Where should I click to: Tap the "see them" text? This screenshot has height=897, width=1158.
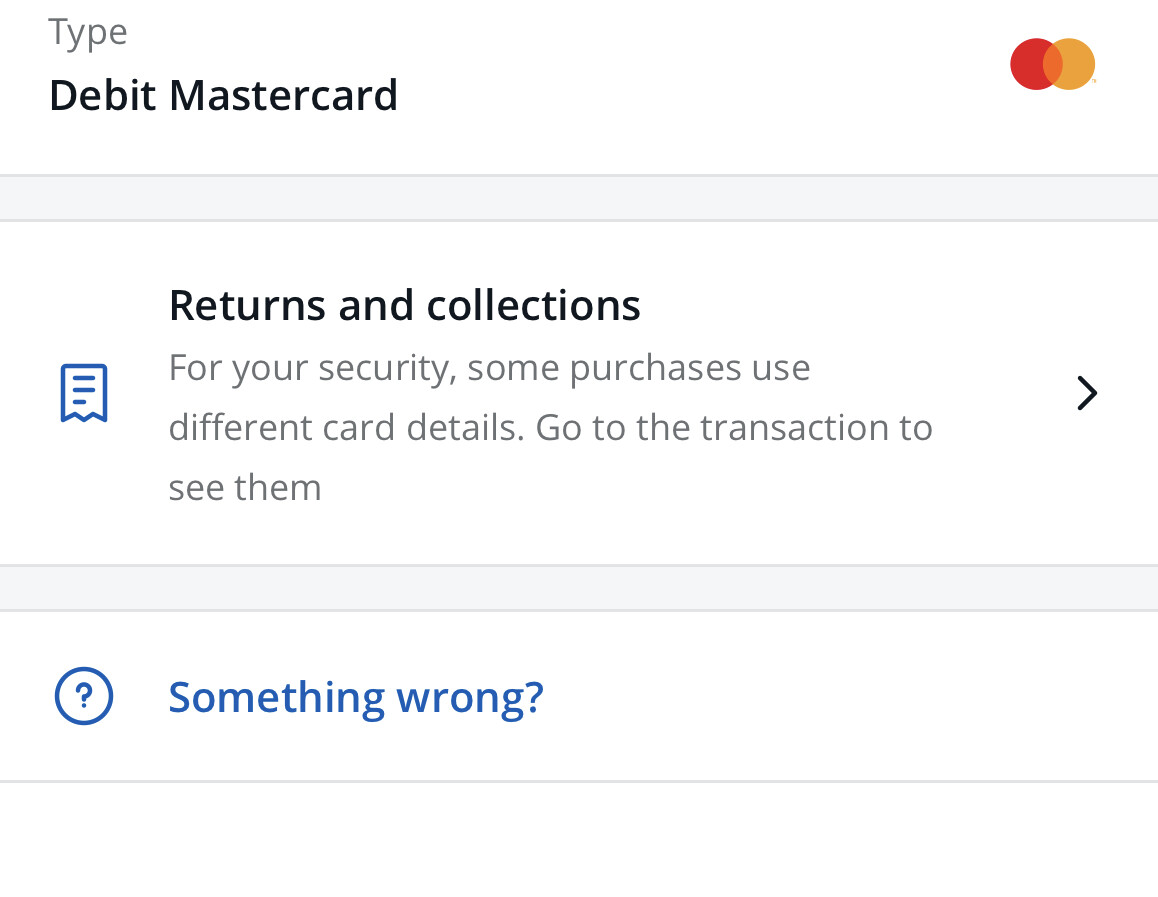pyautogui.click(x=245, y=488)
